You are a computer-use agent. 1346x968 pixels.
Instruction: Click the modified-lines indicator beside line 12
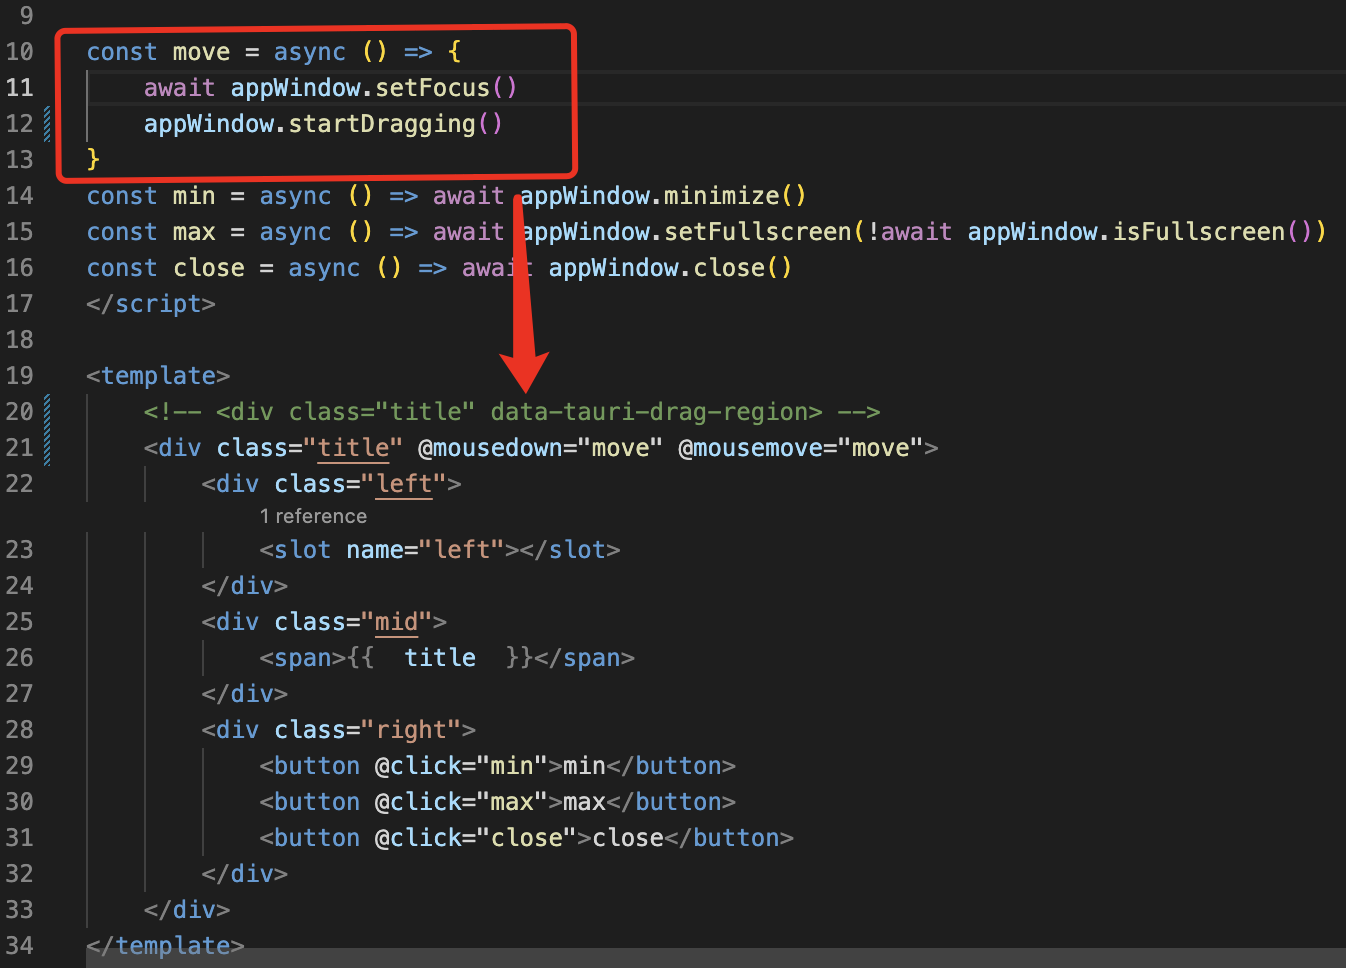click(x=47, y=123)
